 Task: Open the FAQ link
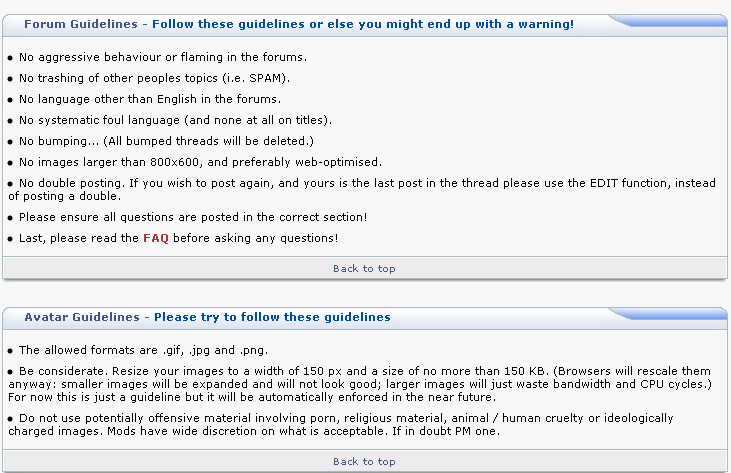click(155, 238)
